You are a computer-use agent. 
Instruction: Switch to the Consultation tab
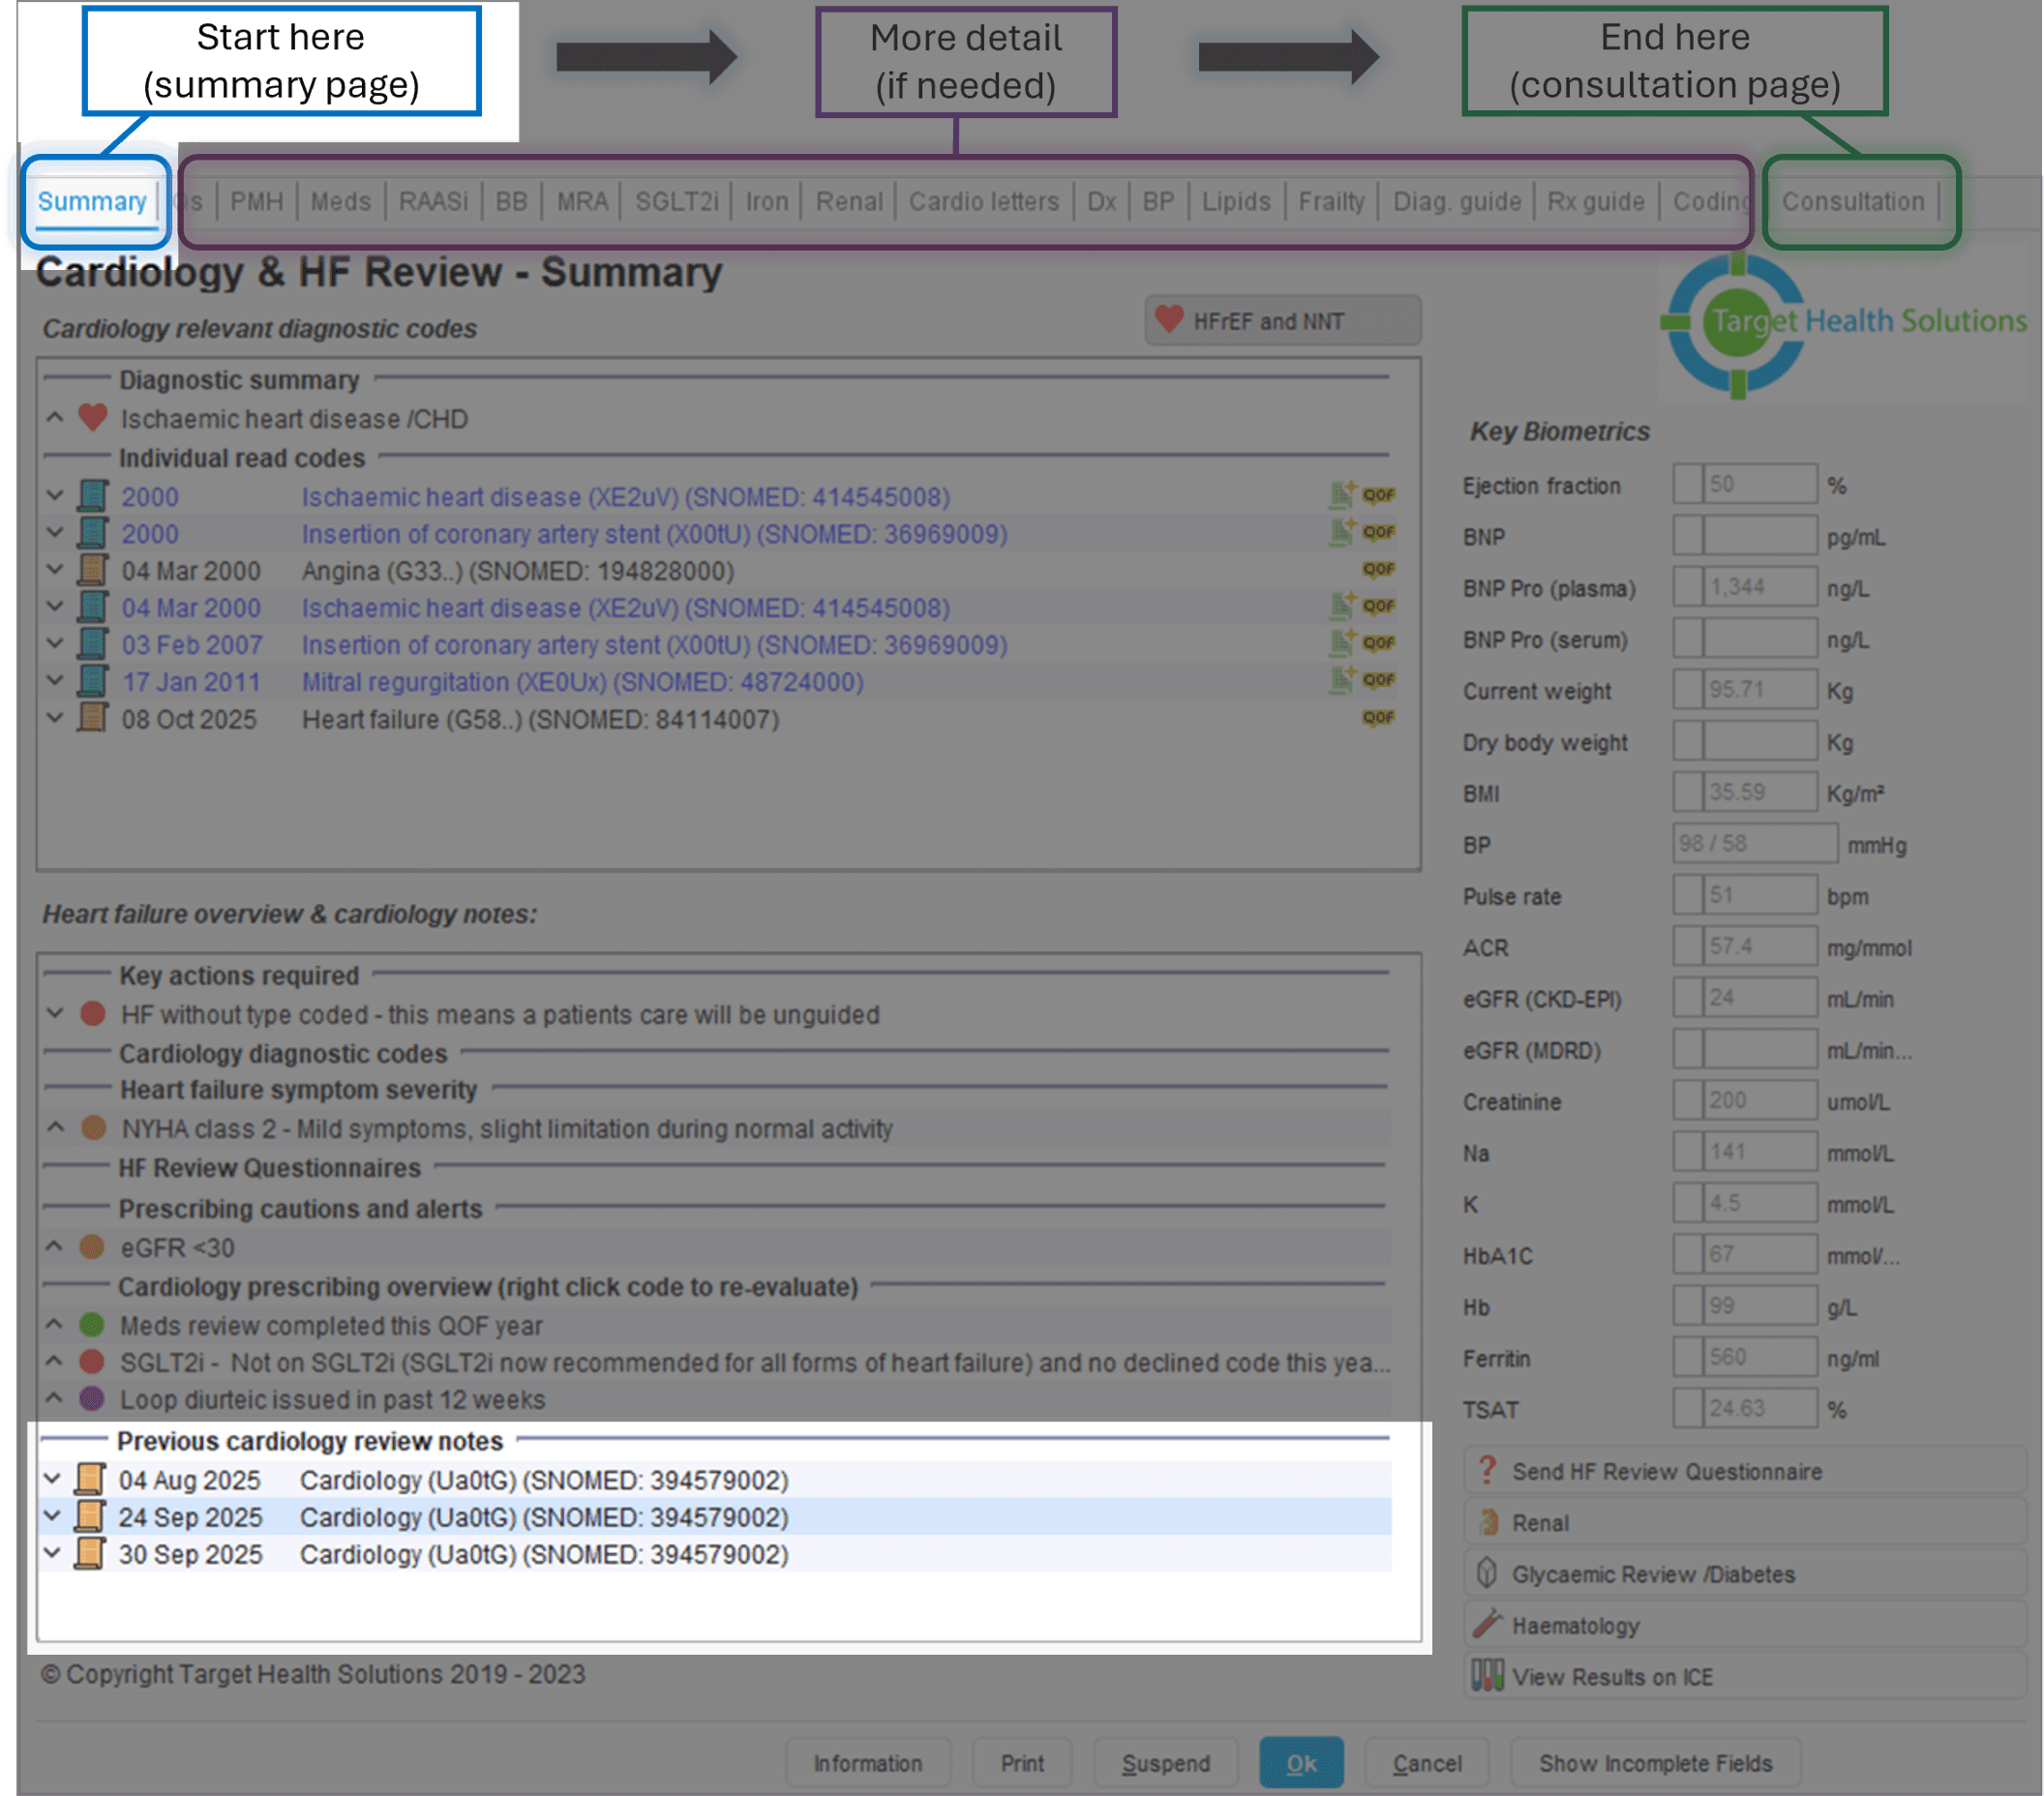click(1852, 202)
